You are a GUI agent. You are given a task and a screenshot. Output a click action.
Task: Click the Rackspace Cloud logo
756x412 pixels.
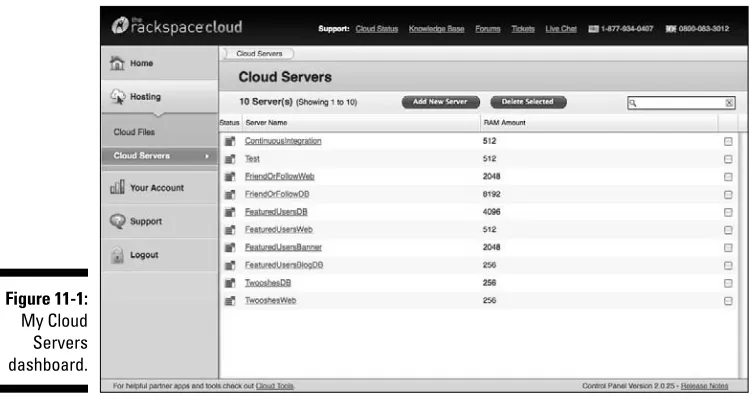[177, 26]
